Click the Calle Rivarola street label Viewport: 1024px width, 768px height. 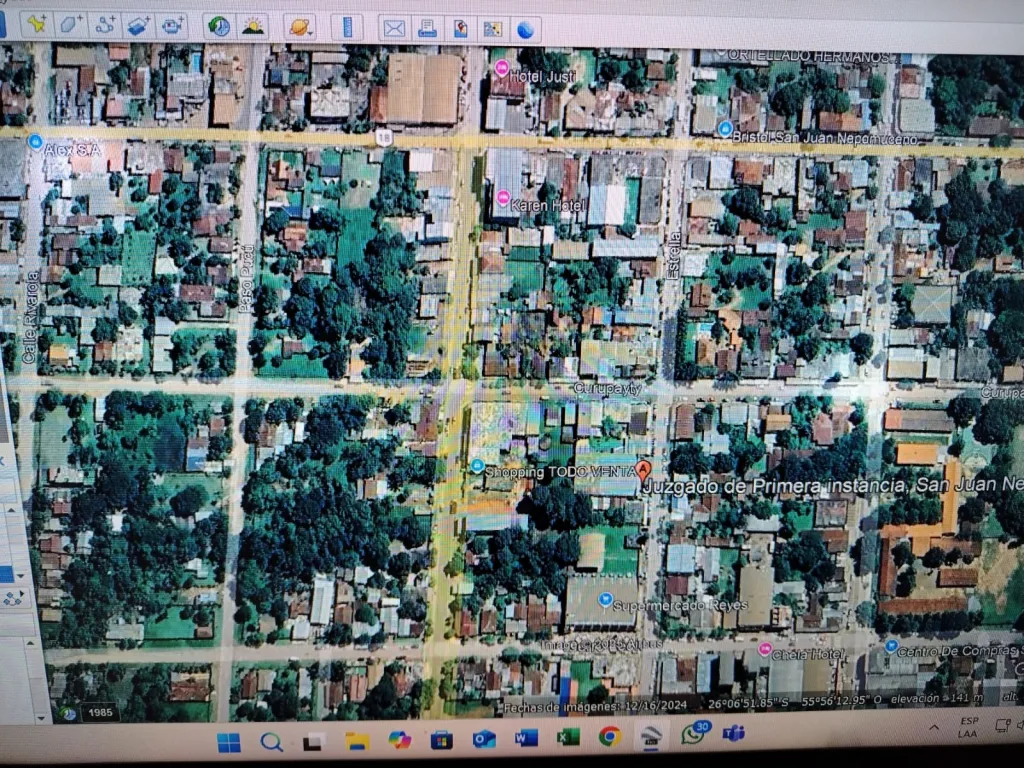pyautogui.click(x=29, y=318)
